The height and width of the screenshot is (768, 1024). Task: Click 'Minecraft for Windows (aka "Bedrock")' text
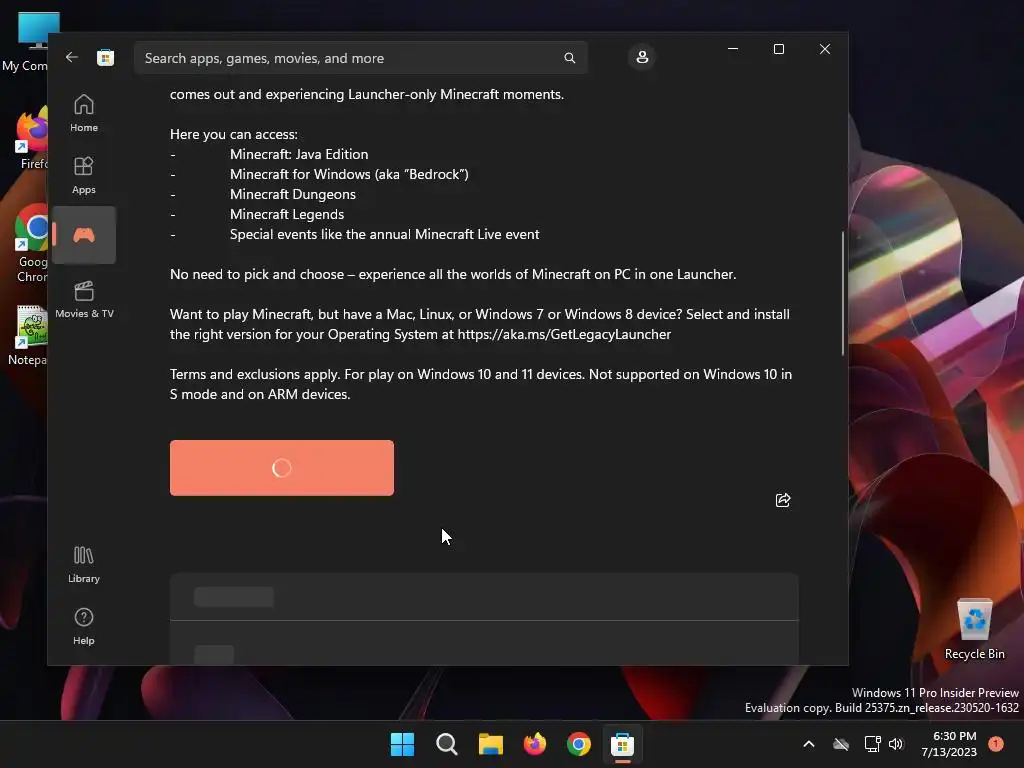[x=349, y=174]
